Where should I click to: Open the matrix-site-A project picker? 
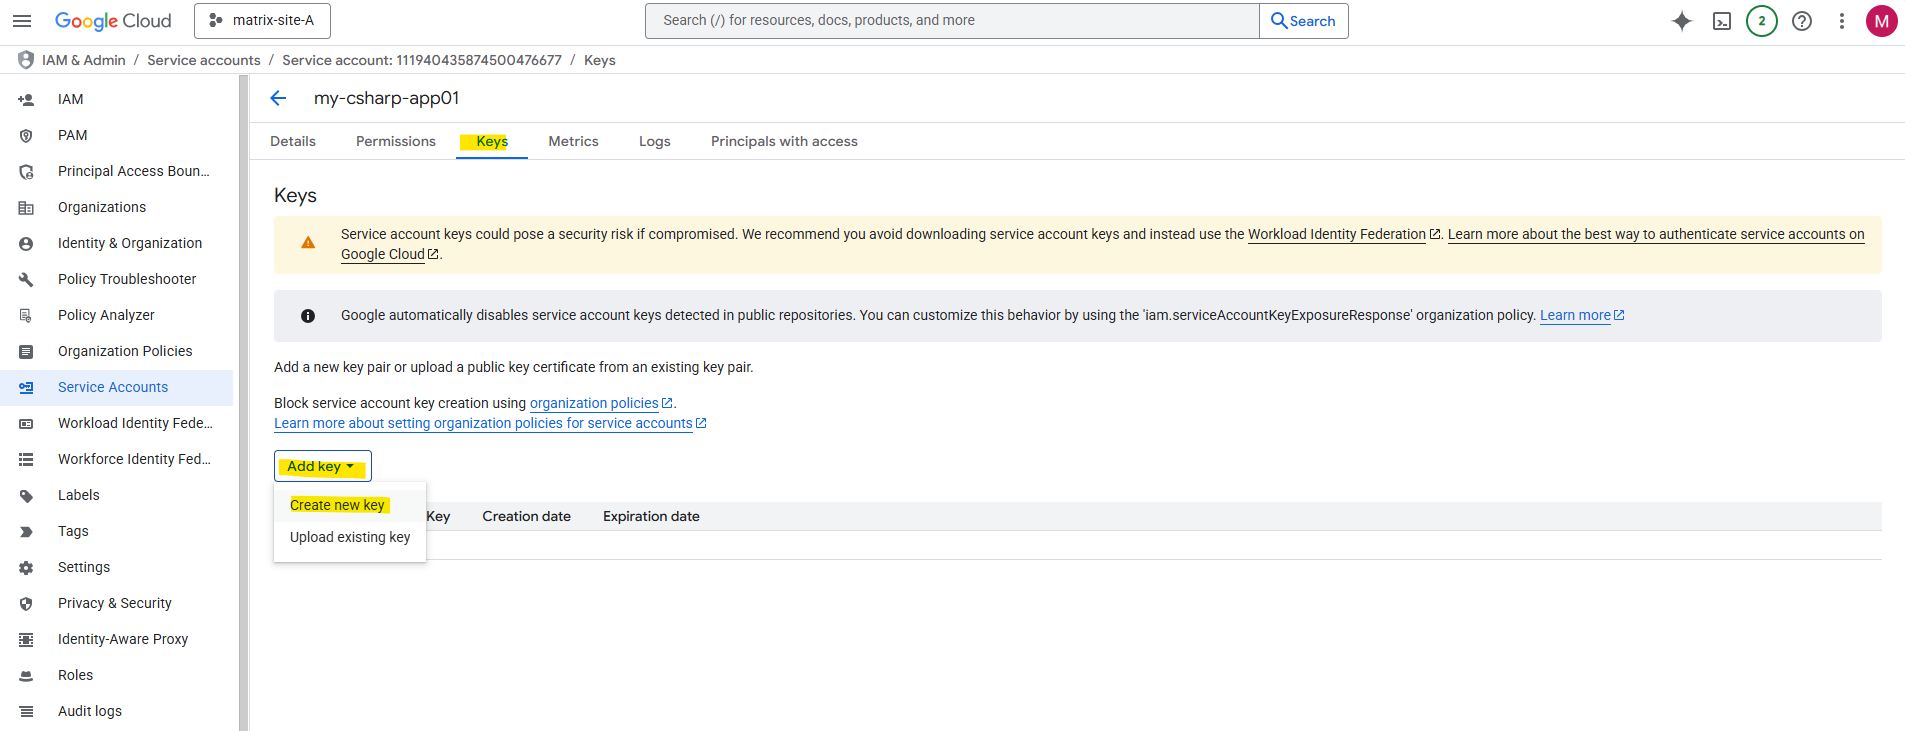[262, 21]
